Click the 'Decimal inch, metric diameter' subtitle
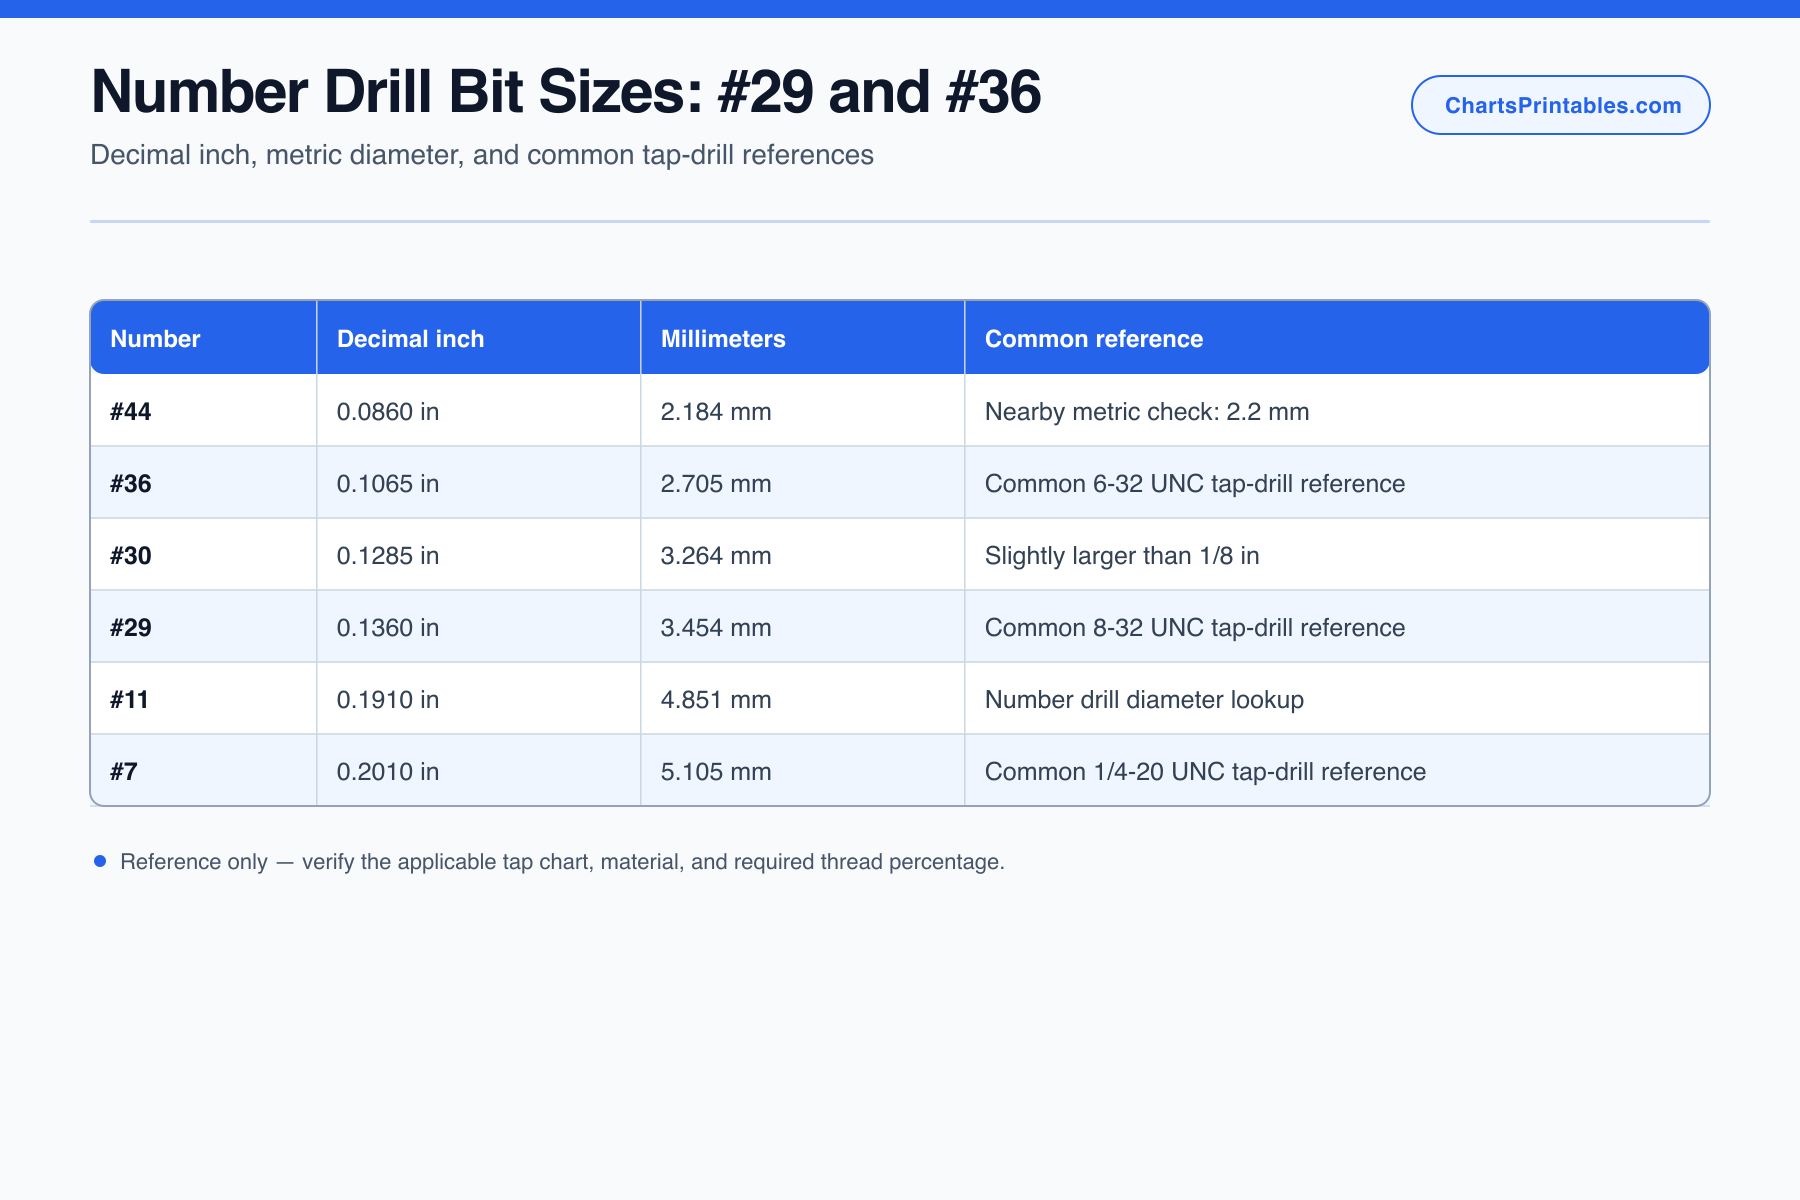Image resolution: width=1800 pixels, height=1200 pixels. point(482,155)
